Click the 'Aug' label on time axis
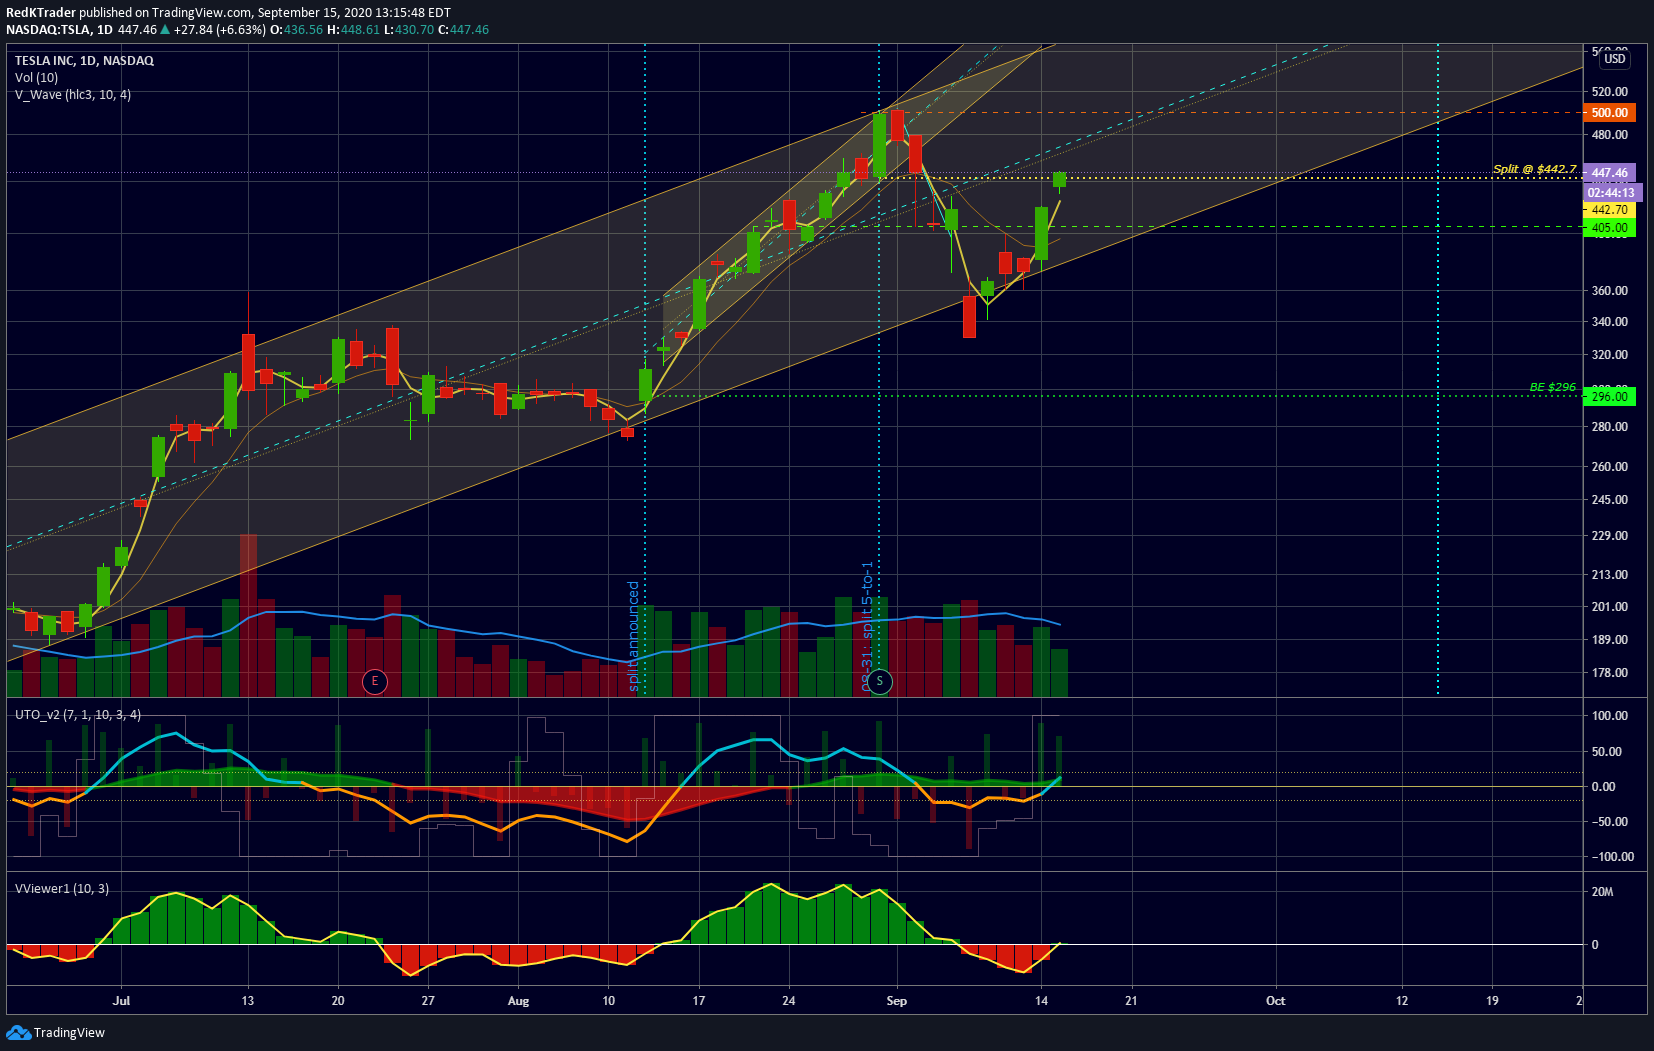The width and height of the screenshot is (1654, 1051). [518, 1001]
